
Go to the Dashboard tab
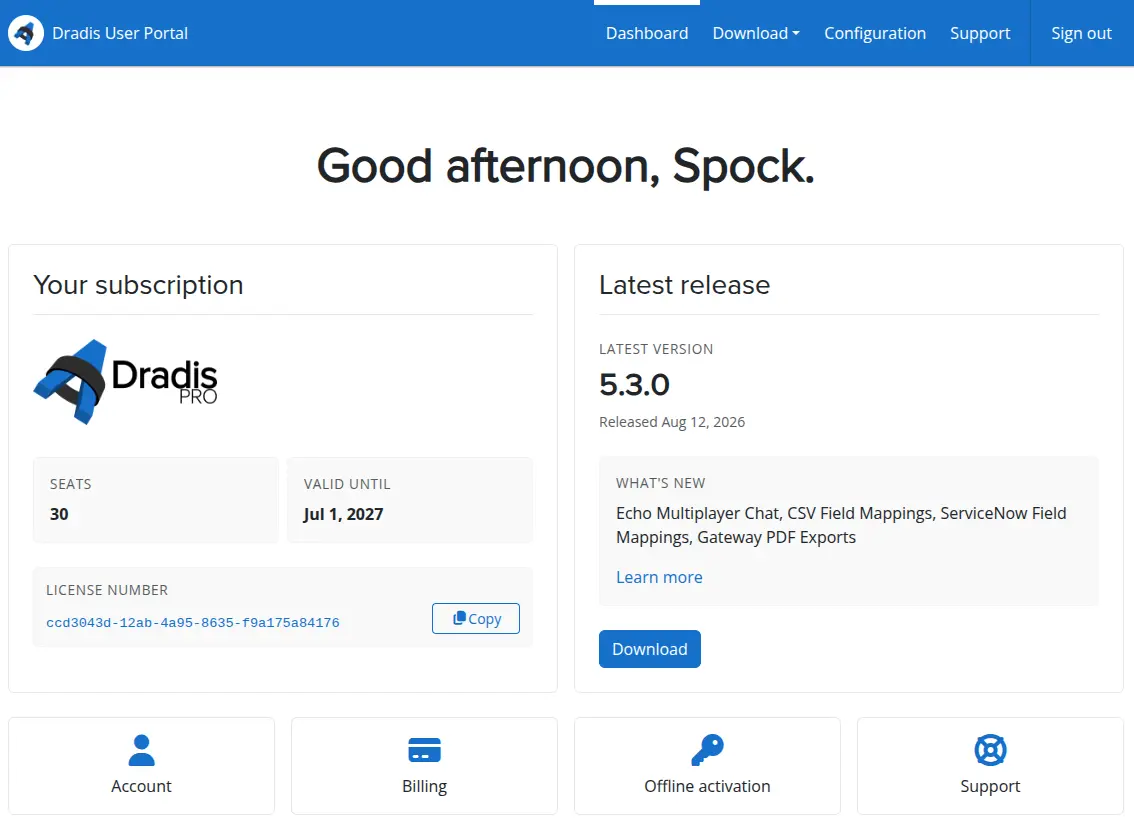[647, 33]
